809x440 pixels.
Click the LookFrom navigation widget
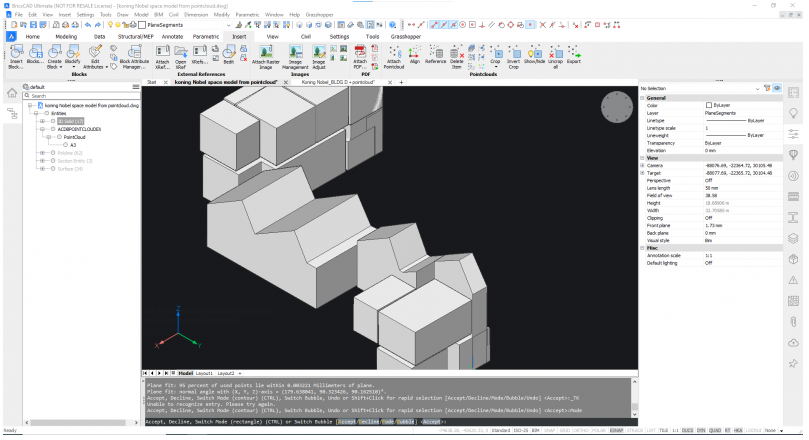coord(617,107)
